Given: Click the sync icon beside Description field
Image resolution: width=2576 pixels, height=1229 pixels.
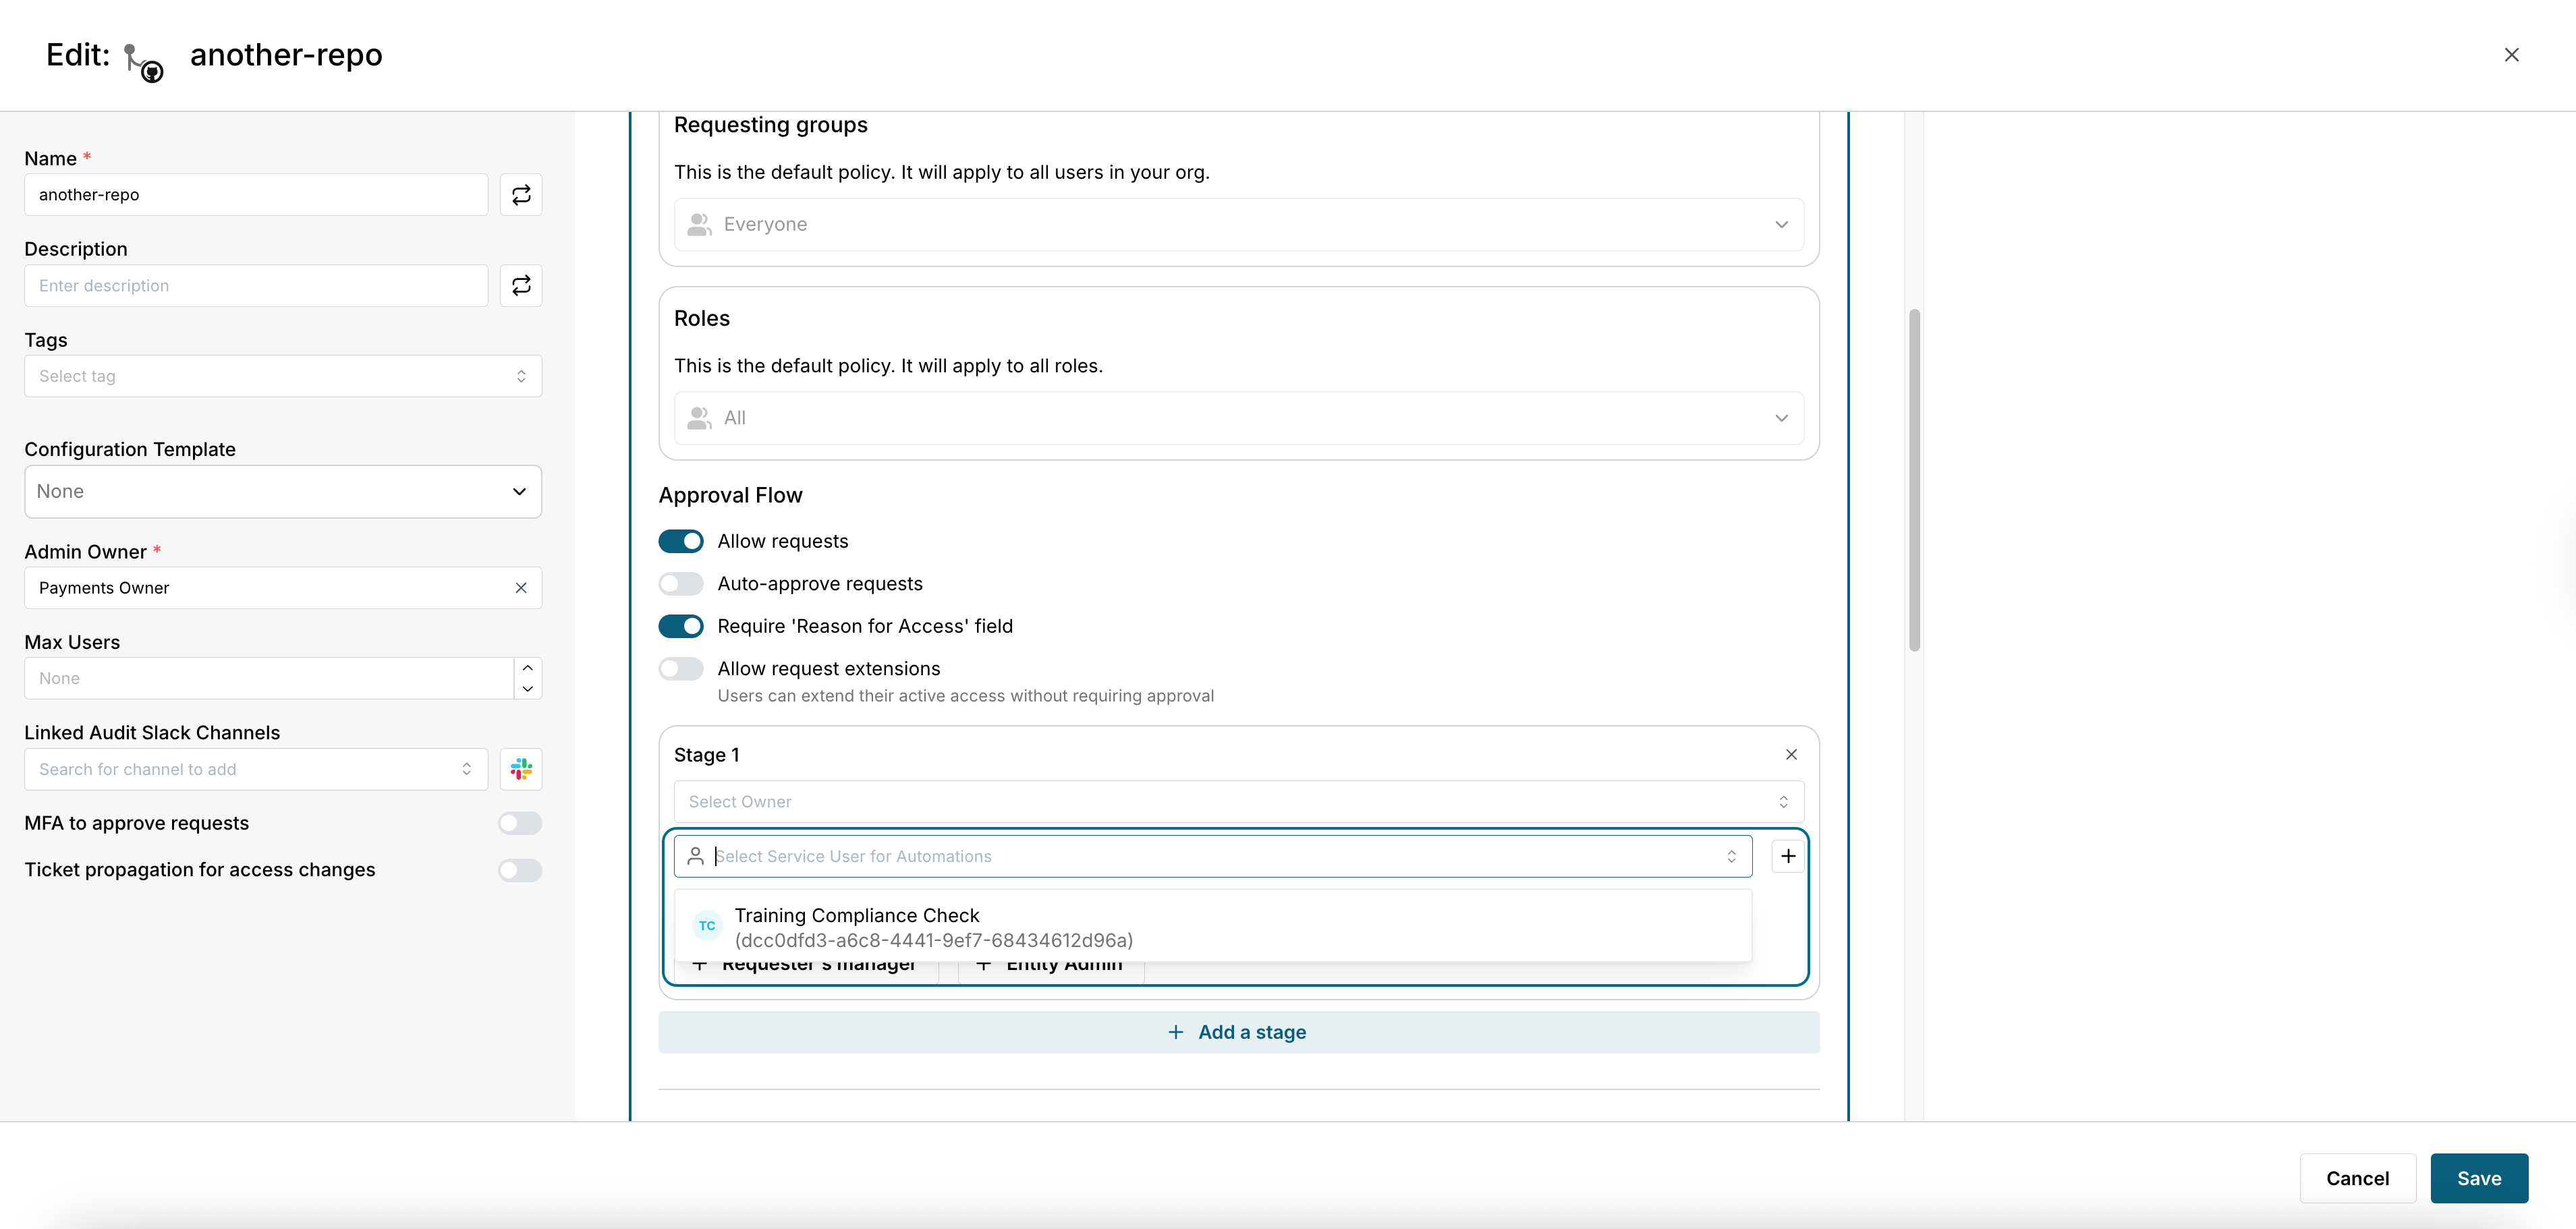Looking at the screenshot, I should coord(521,285).
